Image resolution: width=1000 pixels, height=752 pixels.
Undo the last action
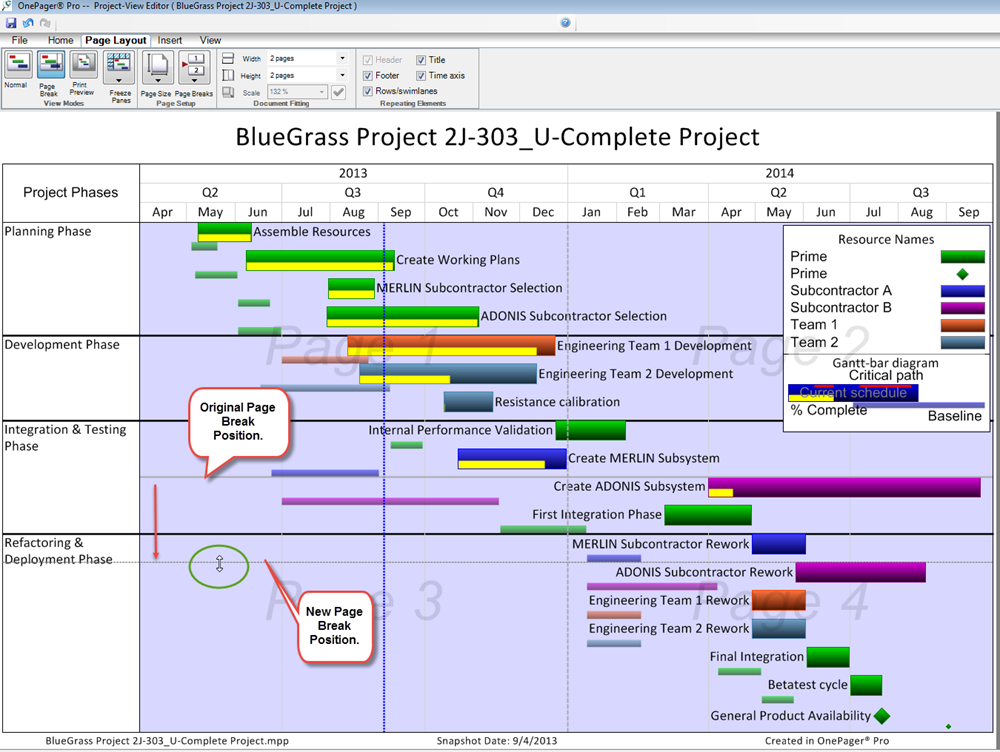click(28, 23)
